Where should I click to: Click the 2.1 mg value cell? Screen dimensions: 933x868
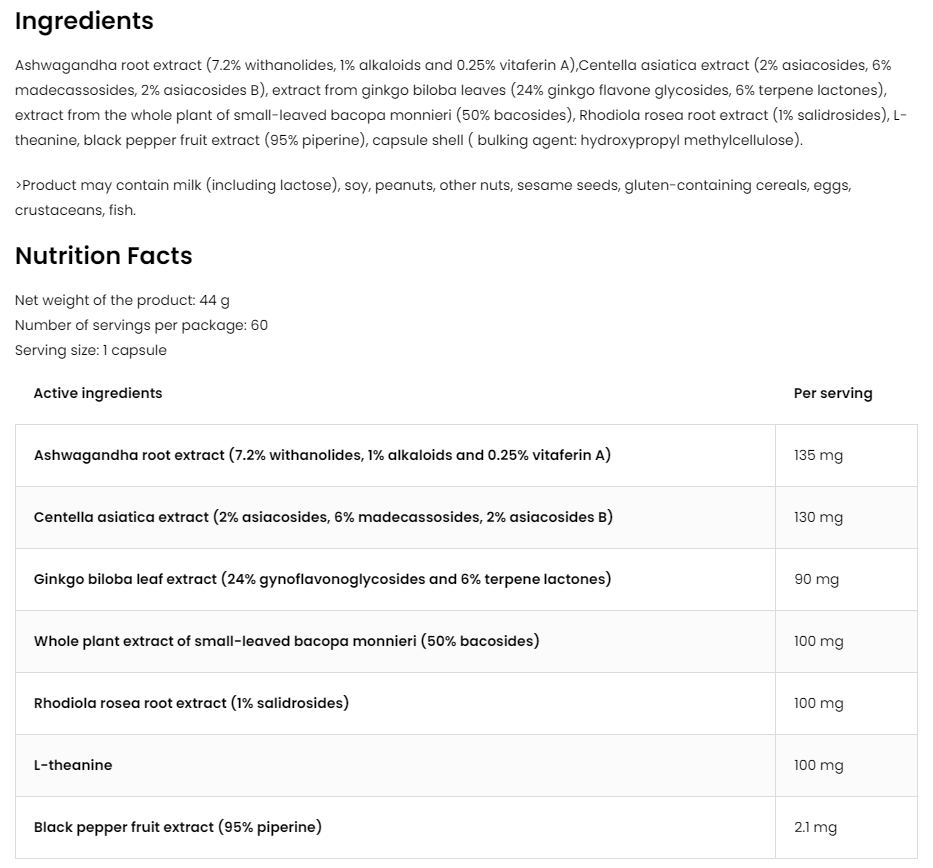(815, 827)
